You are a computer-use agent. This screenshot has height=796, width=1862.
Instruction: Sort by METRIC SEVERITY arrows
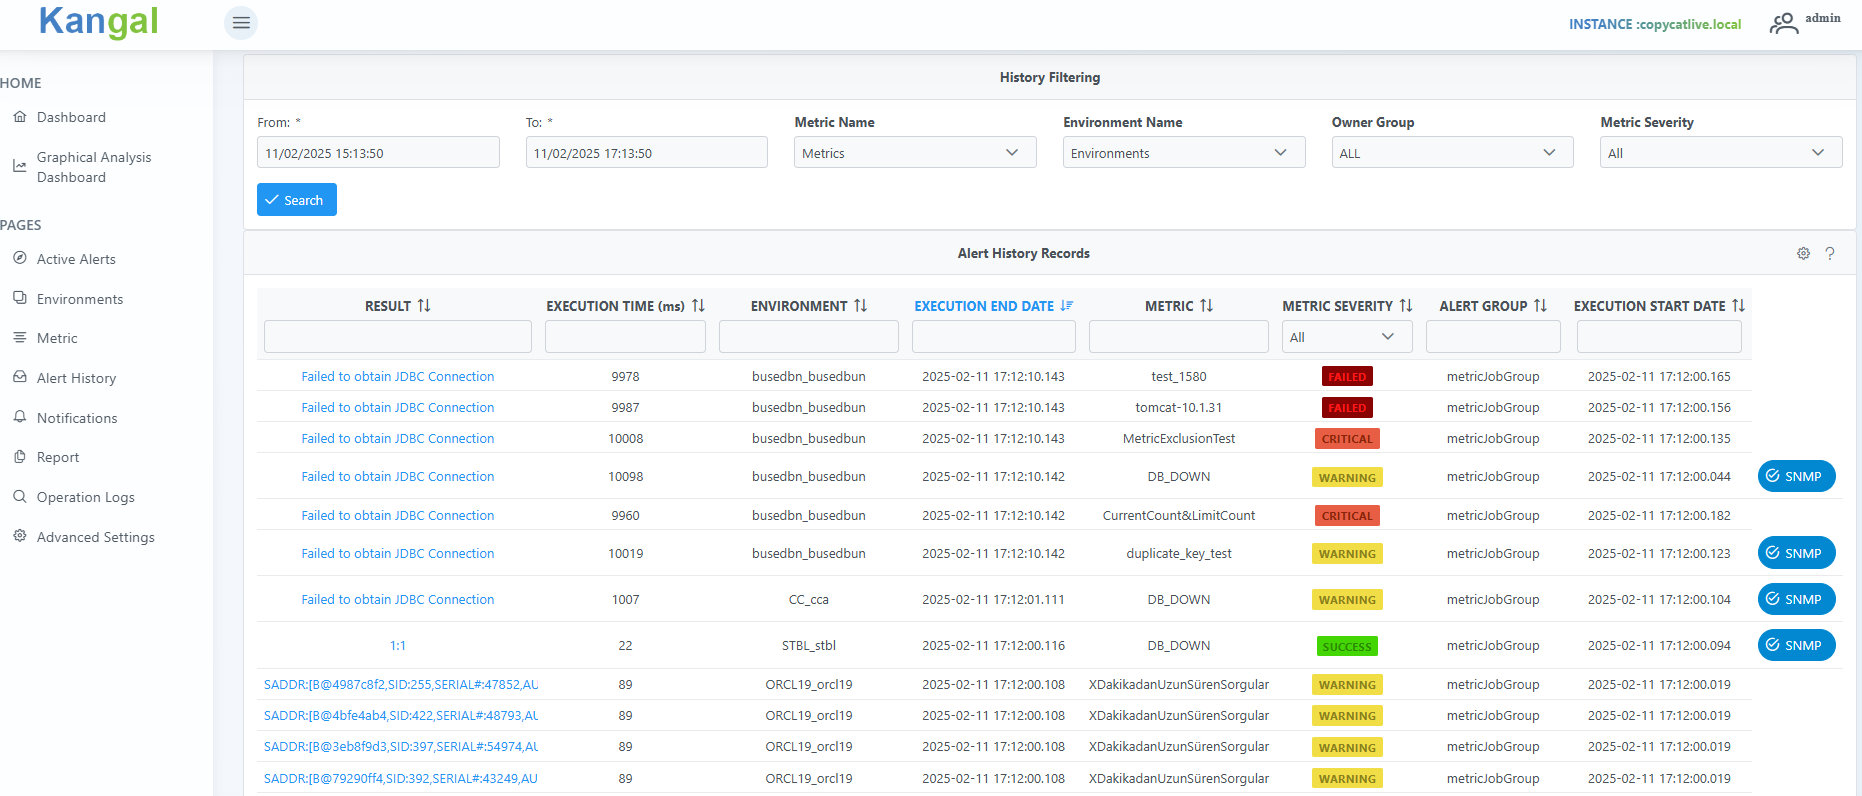(1406, 305)
